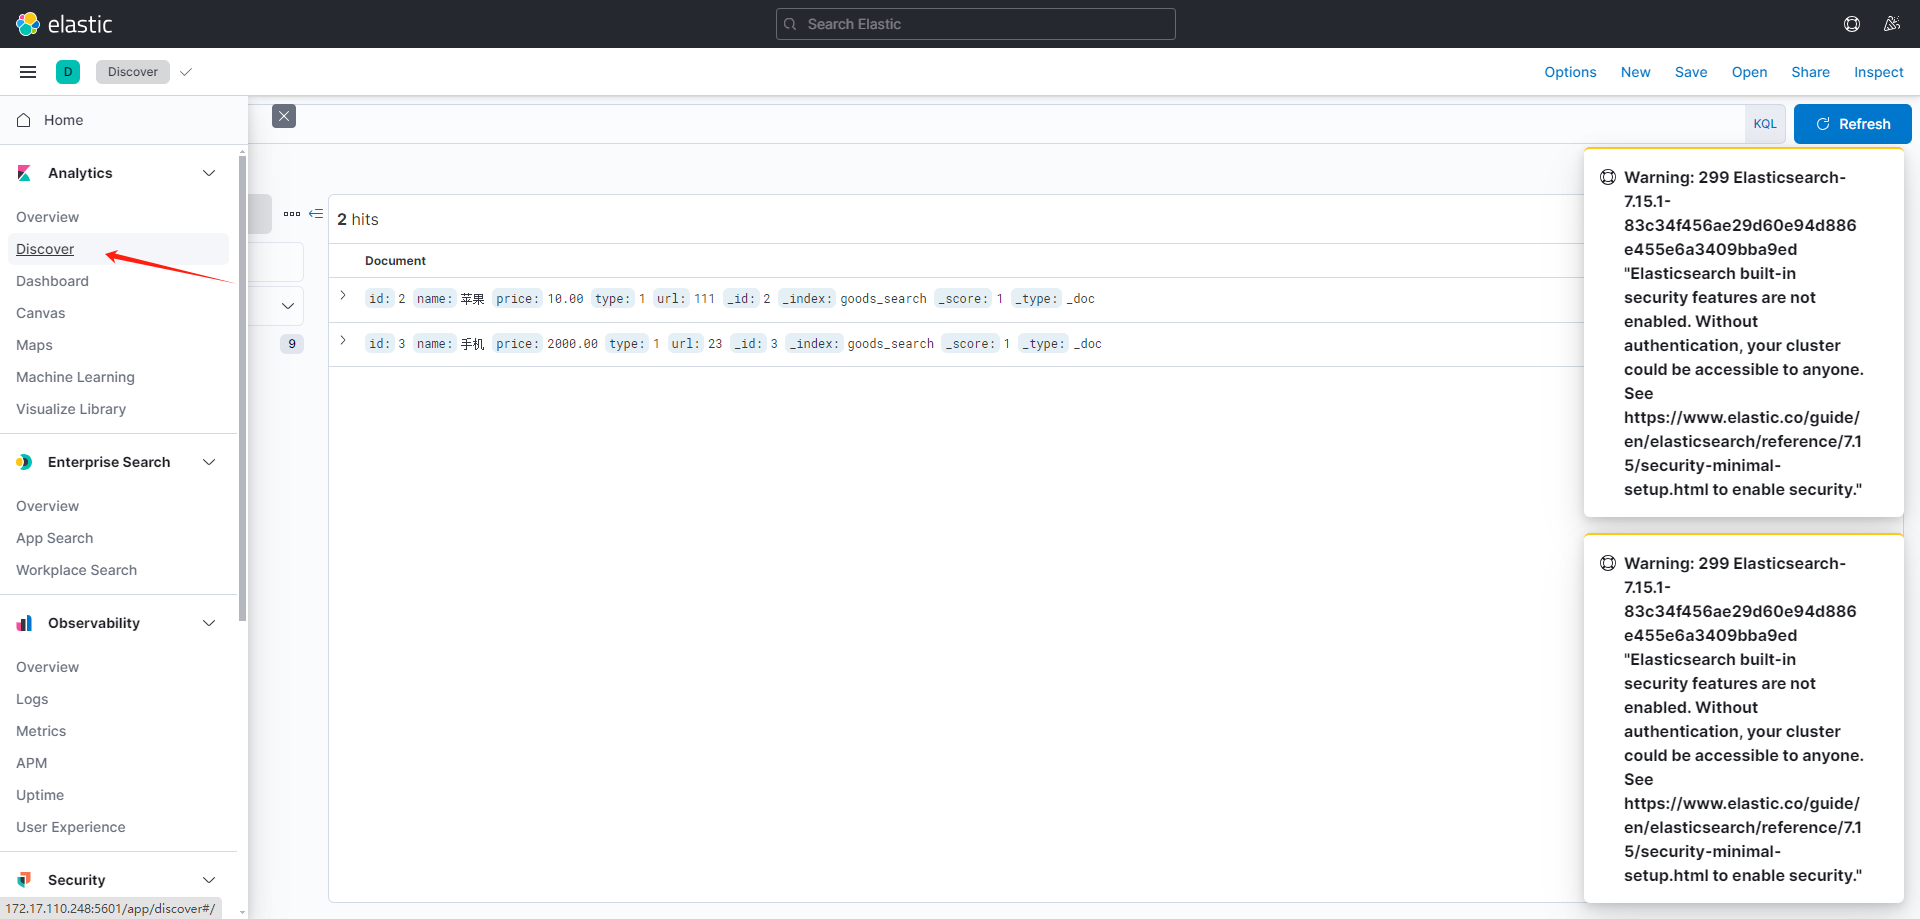This screenshot has width=1920, height=919.
Task: Collapse the Analytics section chevron
Action: coord(209,173)
